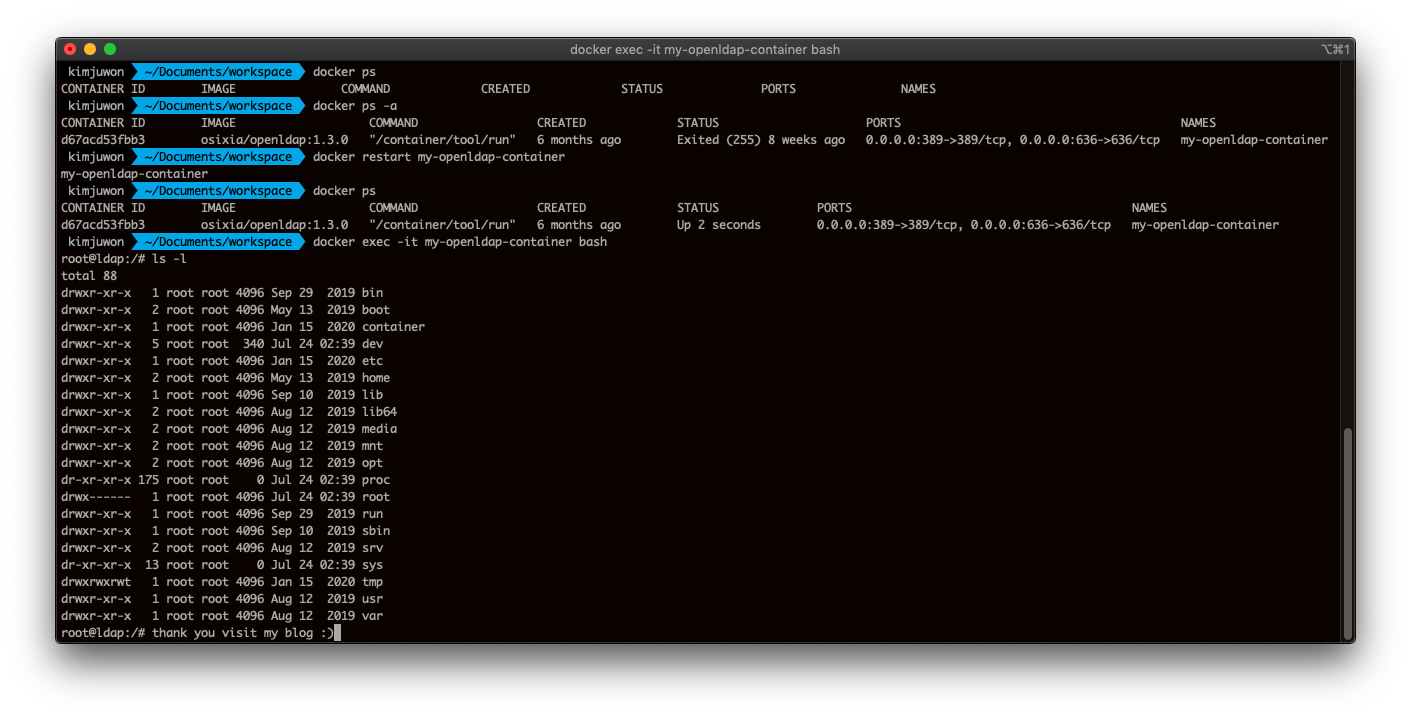Click the 'home' directory row
Image resolution: width=1411 pixels, height=717 pixels.
pos(226,378)
